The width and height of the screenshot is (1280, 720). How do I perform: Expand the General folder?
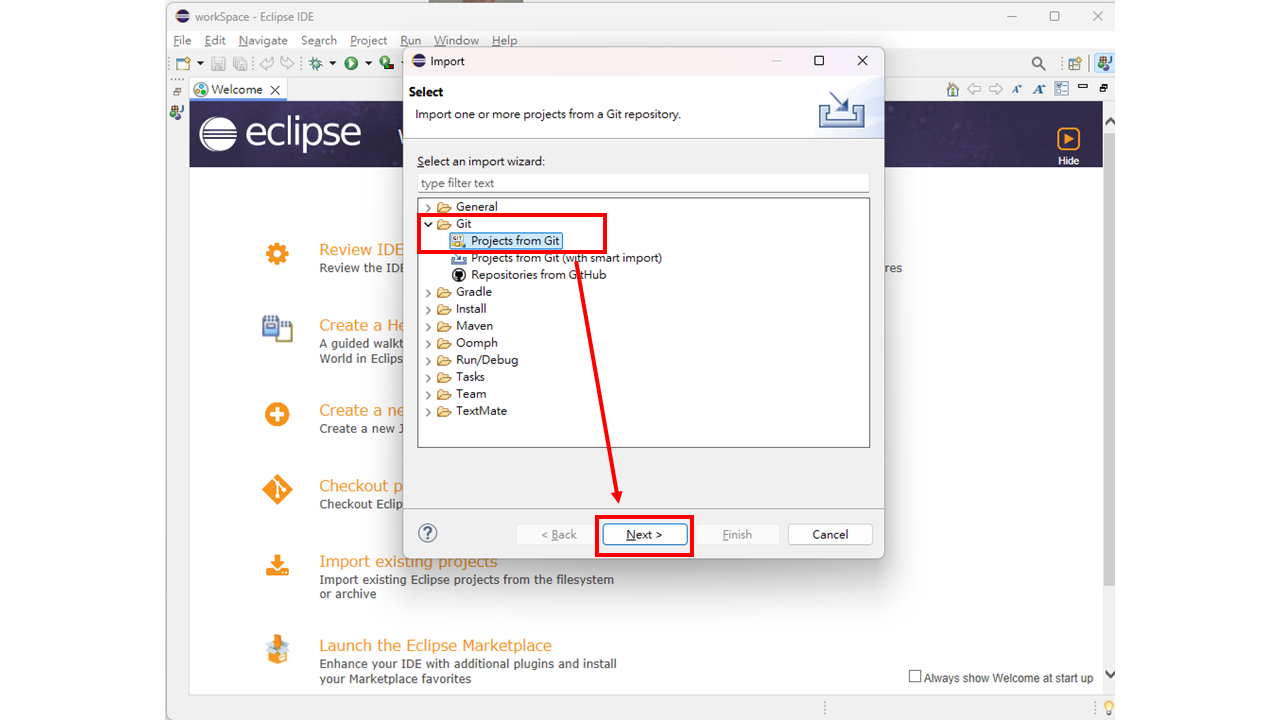pos(428,208)
